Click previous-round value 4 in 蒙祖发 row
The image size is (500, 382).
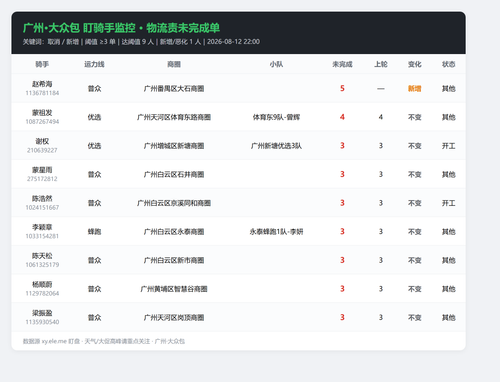381,117
